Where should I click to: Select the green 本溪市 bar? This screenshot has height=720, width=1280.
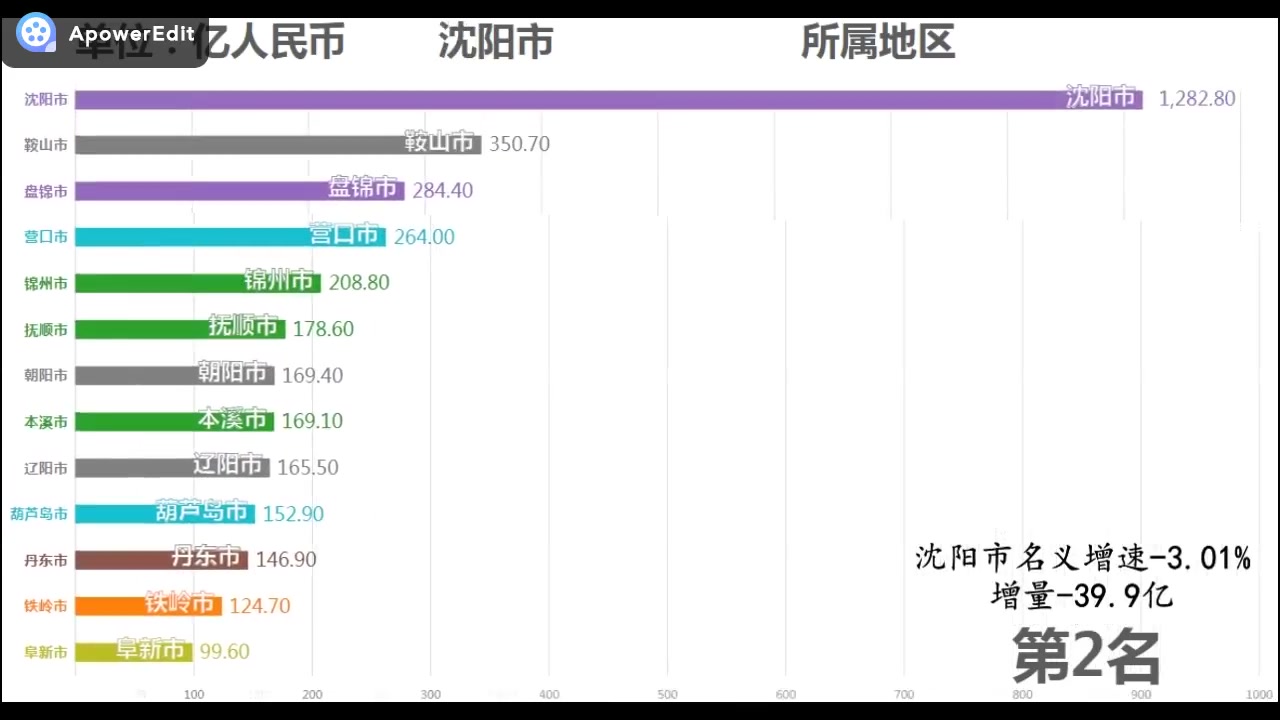tap(175, 421)
